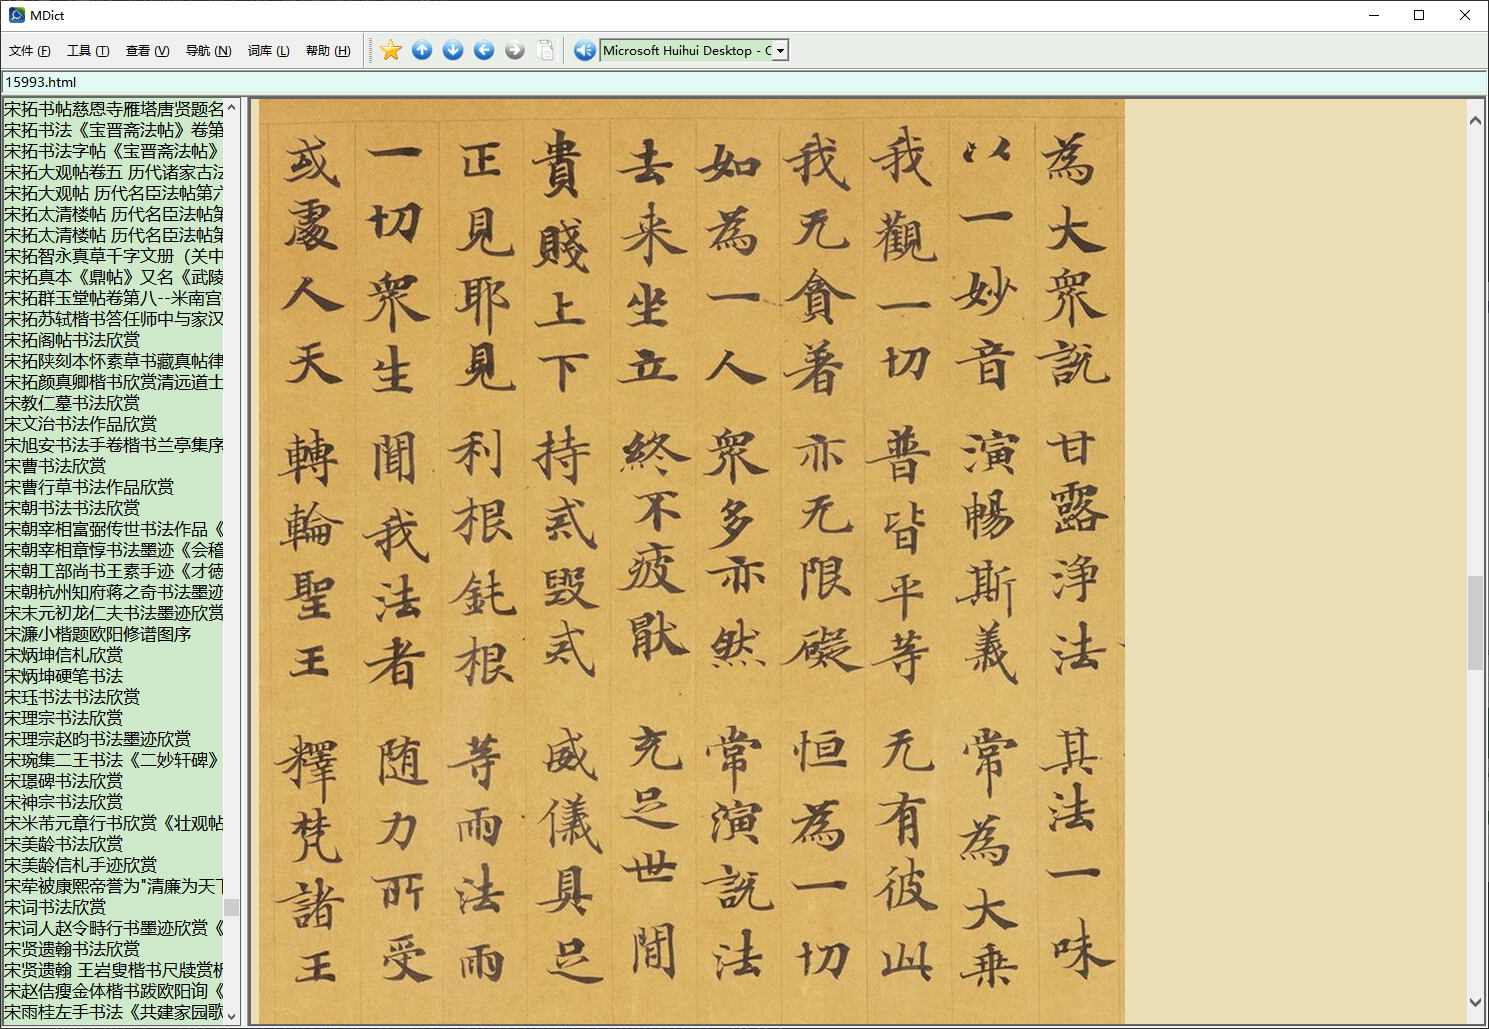Select entry 宋朝杭州知府蒋之奇书法墨迹
This screenshot has height=1029, width=1489.
point(113,592)
